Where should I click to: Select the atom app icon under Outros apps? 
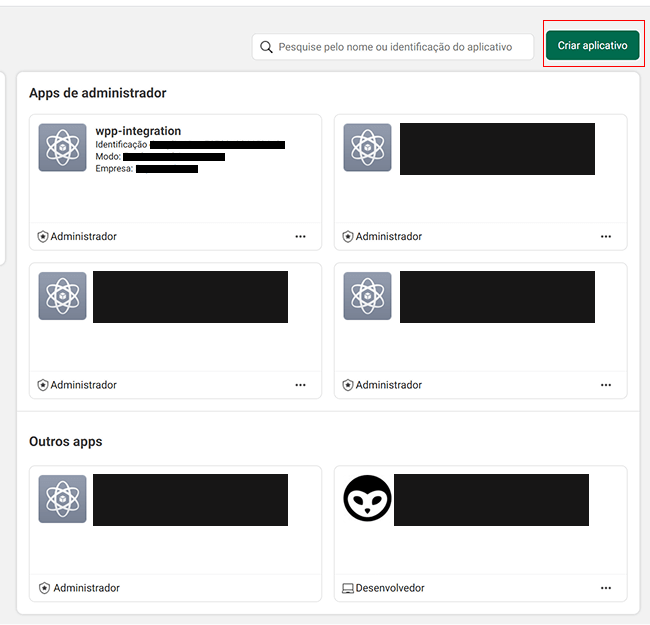(x=63, y=498)
